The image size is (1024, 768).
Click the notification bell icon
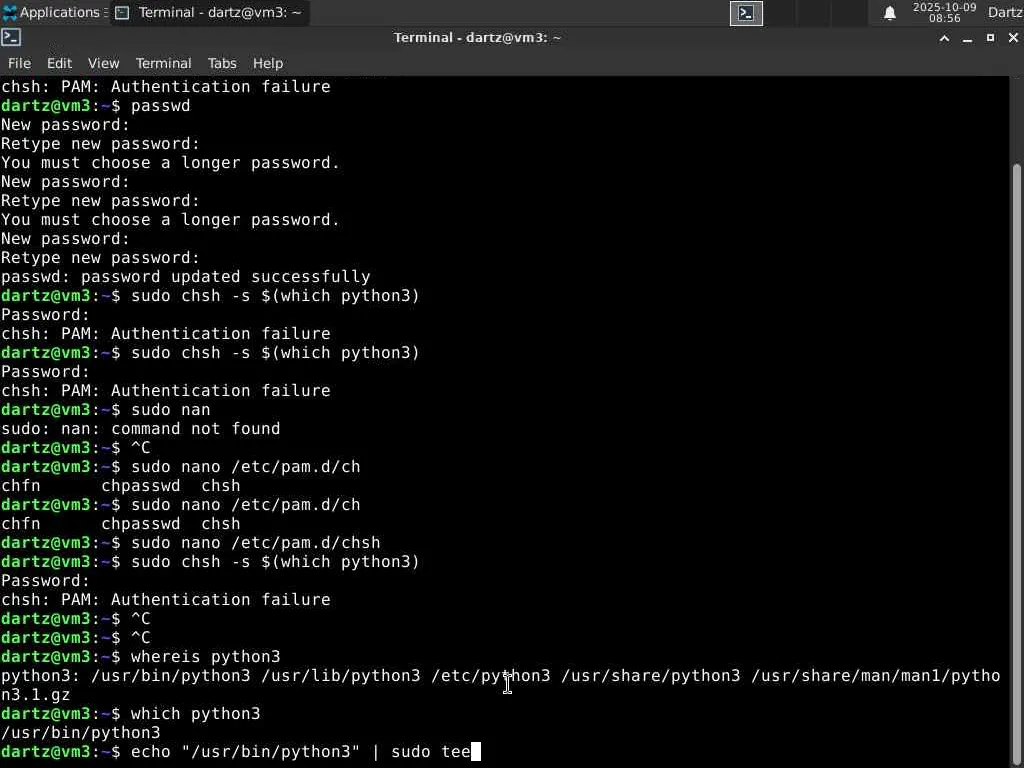click(889, 13)
